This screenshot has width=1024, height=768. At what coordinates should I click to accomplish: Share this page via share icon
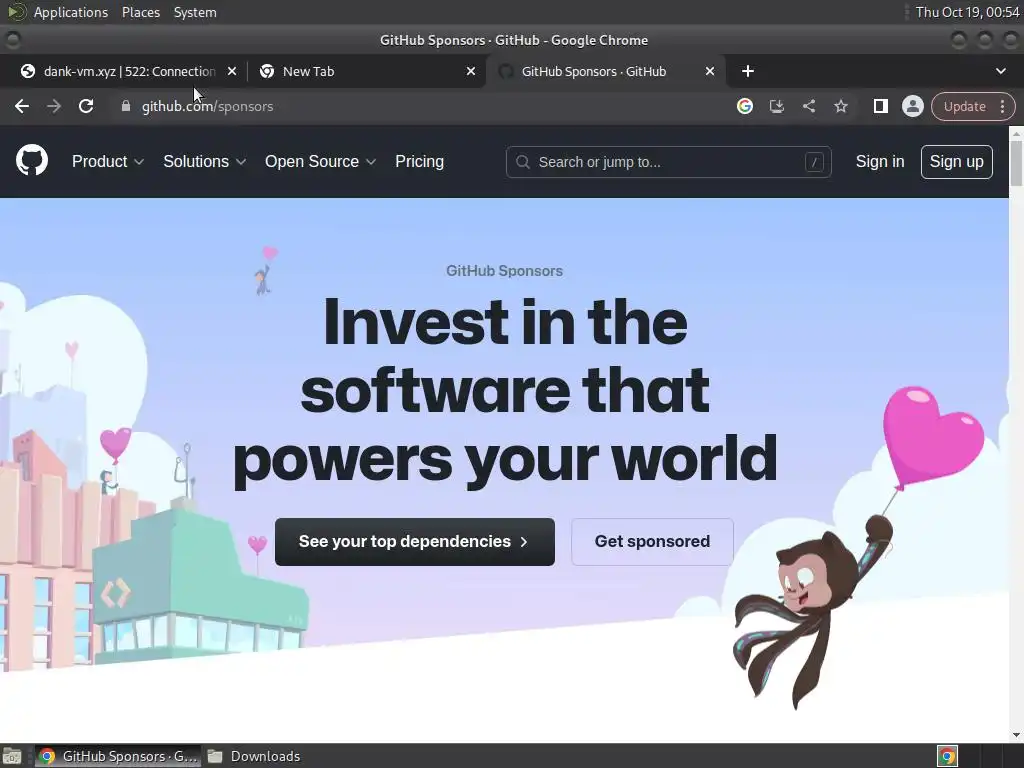[x=808, y=106]
